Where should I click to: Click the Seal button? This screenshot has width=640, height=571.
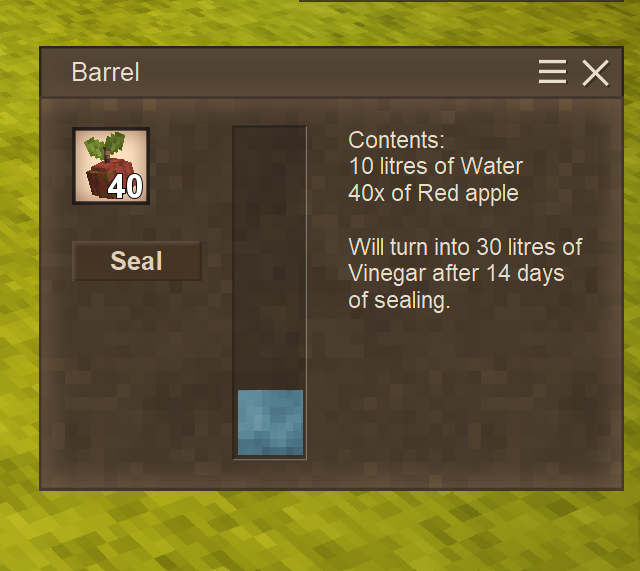click(137, 261)
